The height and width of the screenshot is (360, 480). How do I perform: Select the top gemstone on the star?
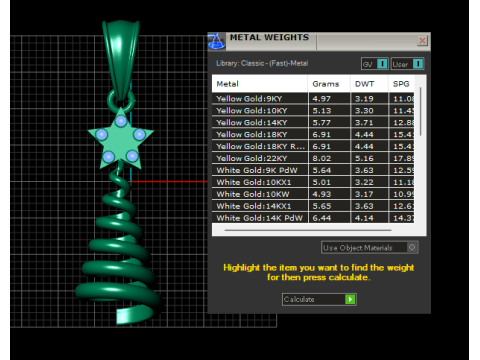pos(121,121)
